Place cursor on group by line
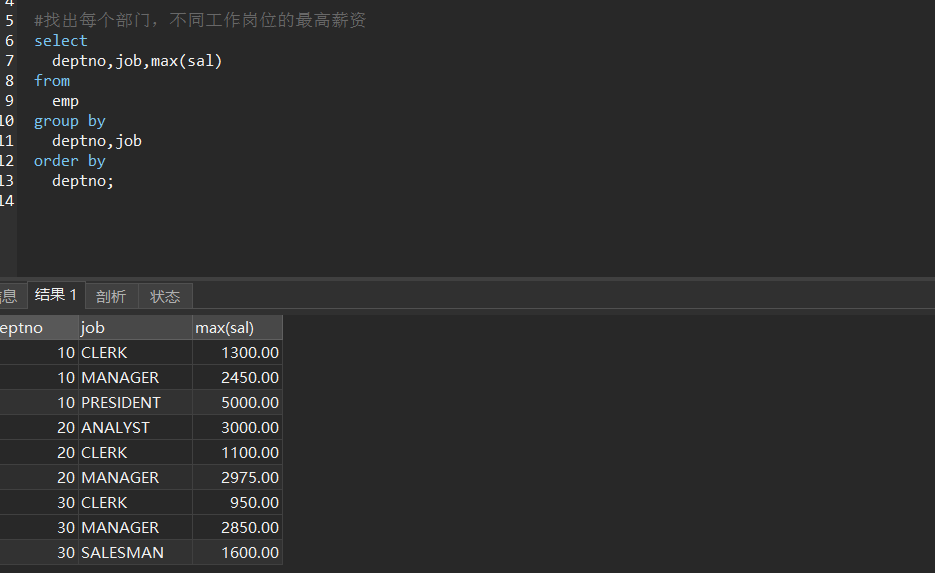The width and height of the screenshot is (935, 573). (x=70, y=122)
